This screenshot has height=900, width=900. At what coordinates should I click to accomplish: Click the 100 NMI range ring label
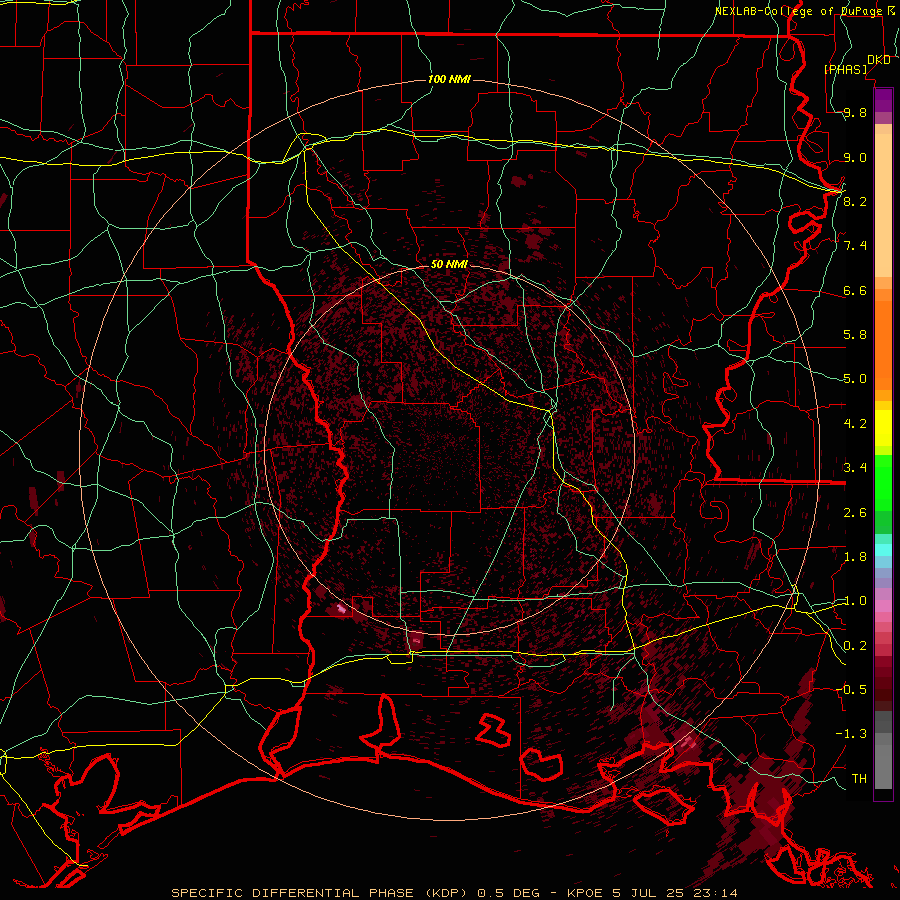tap(449, 79)
